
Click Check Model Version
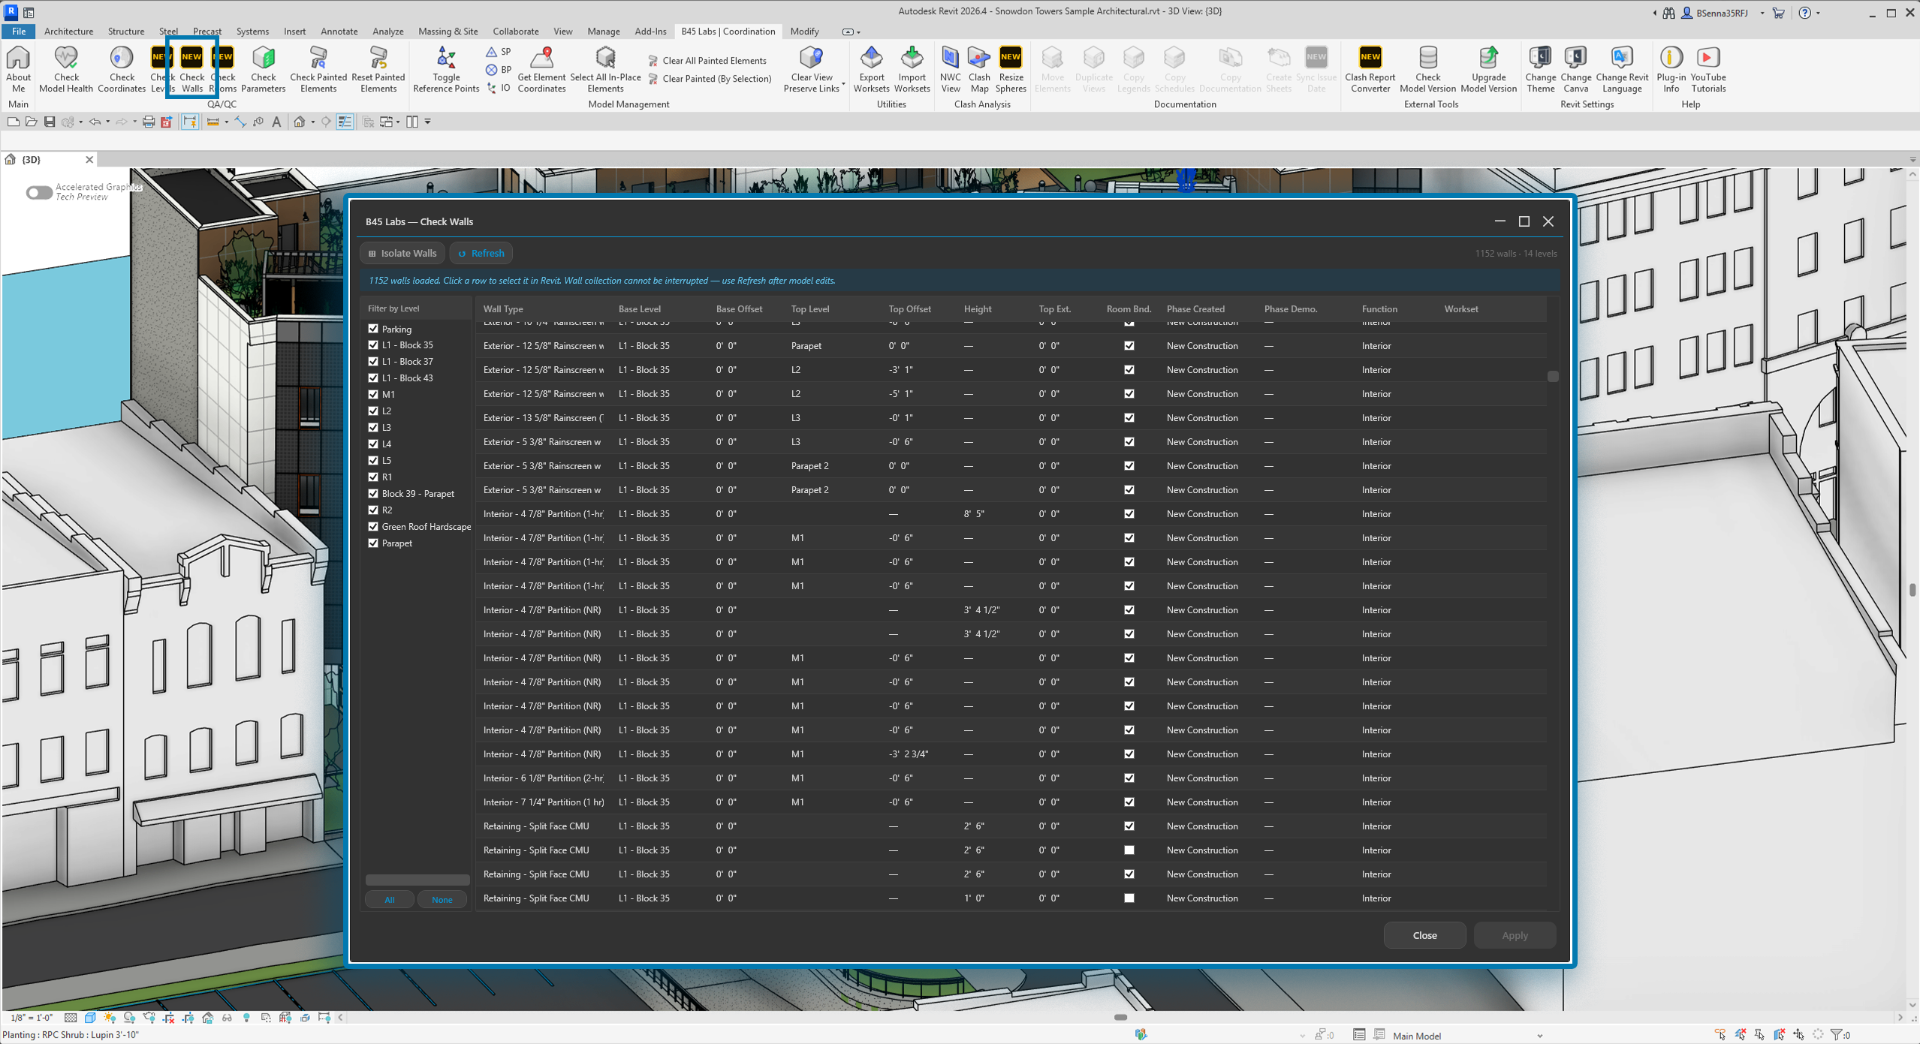tap(1428, 69)
